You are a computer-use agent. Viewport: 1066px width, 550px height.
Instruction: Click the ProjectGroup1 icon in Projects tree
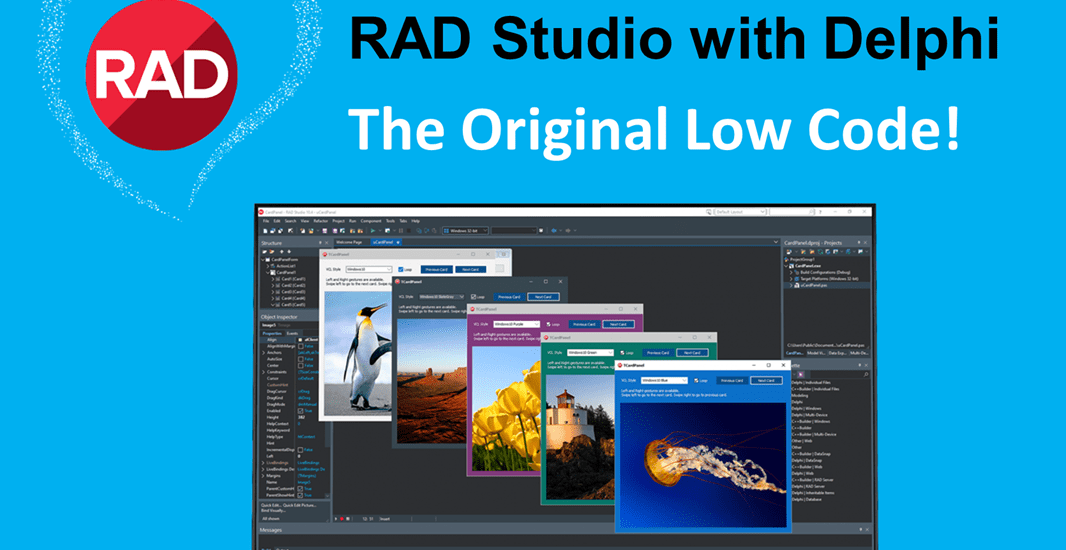[787, 259]
